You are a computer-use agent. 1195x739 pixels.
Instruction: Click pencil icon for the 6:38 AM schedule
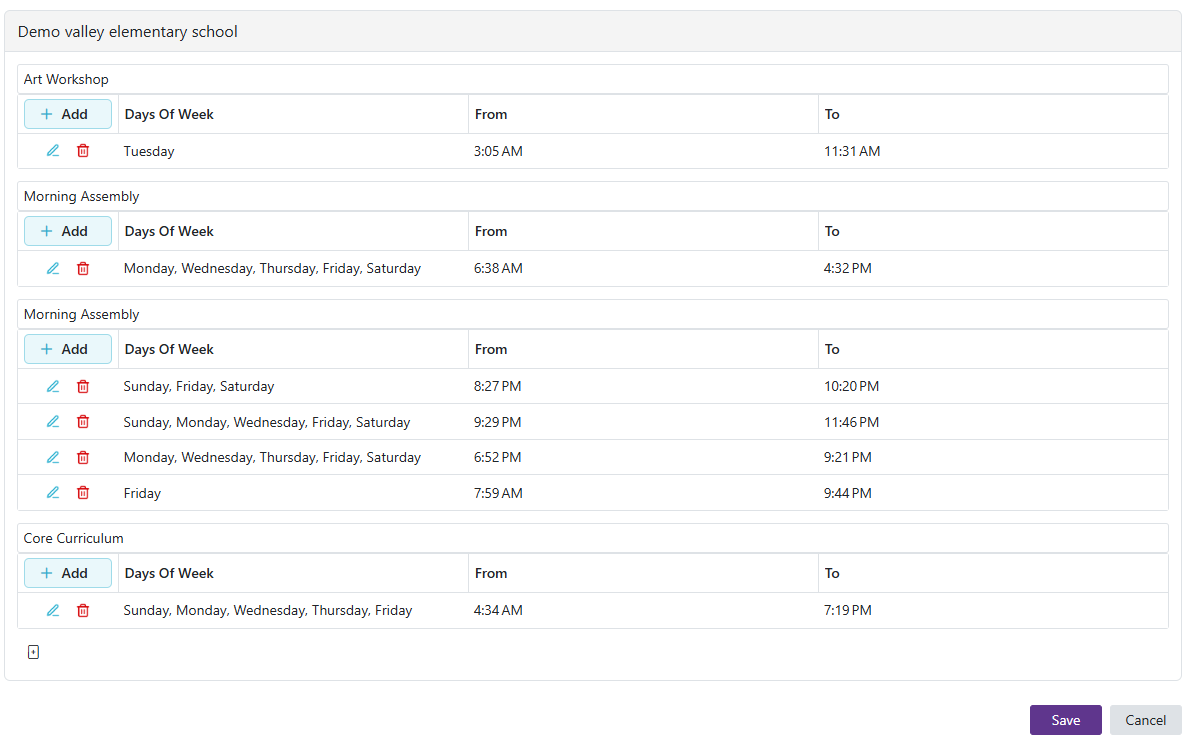point(53,268)
